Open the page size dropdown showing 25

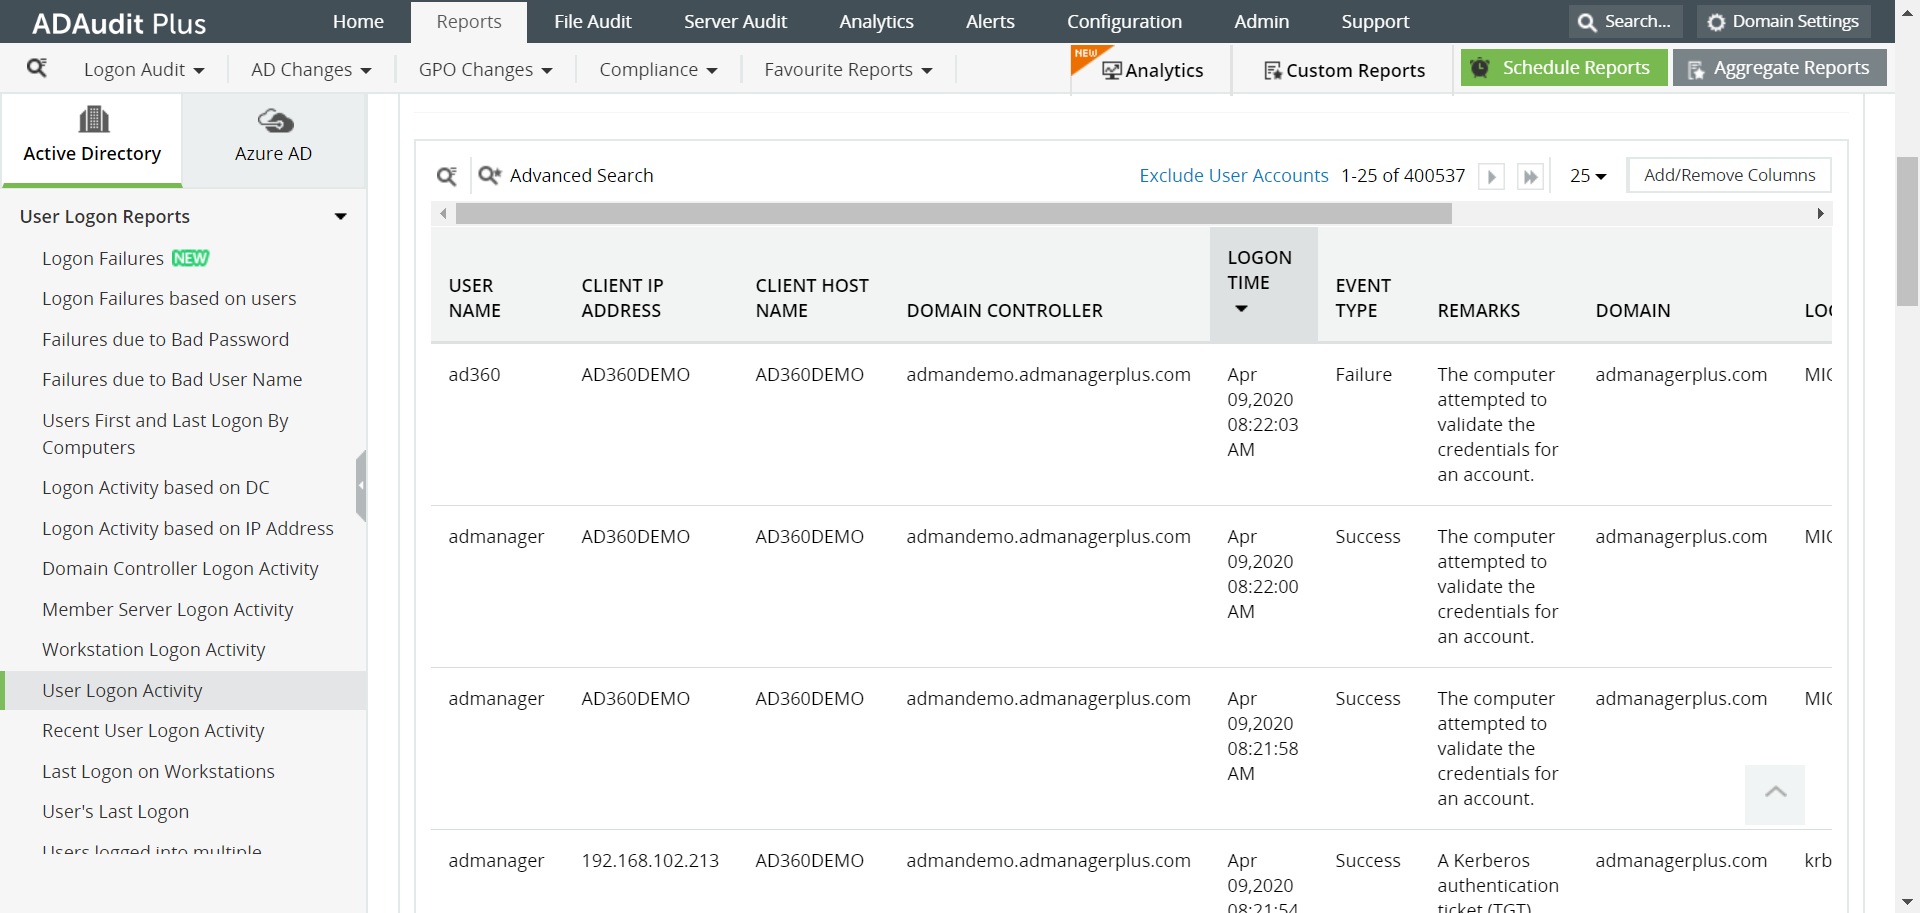click(1588, 176)
